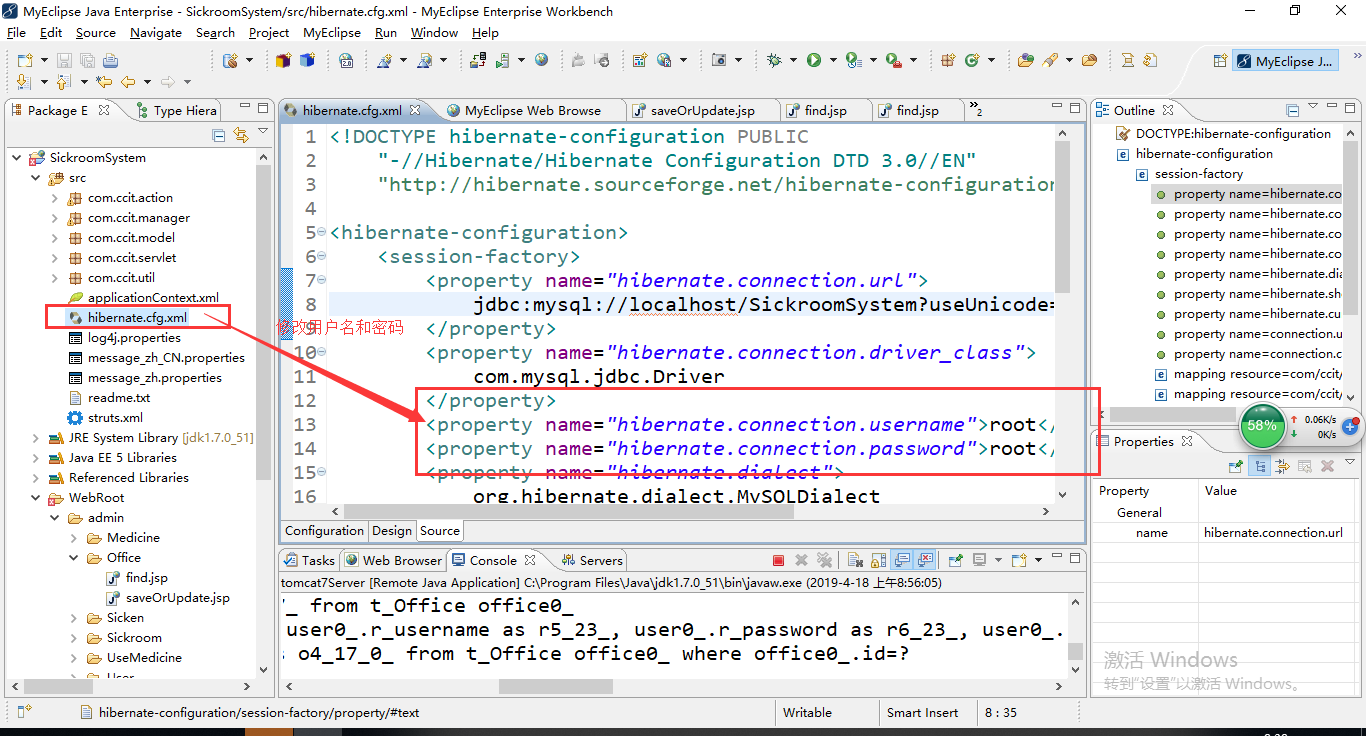Click the Last Edit Location icon

pos(104,82)
